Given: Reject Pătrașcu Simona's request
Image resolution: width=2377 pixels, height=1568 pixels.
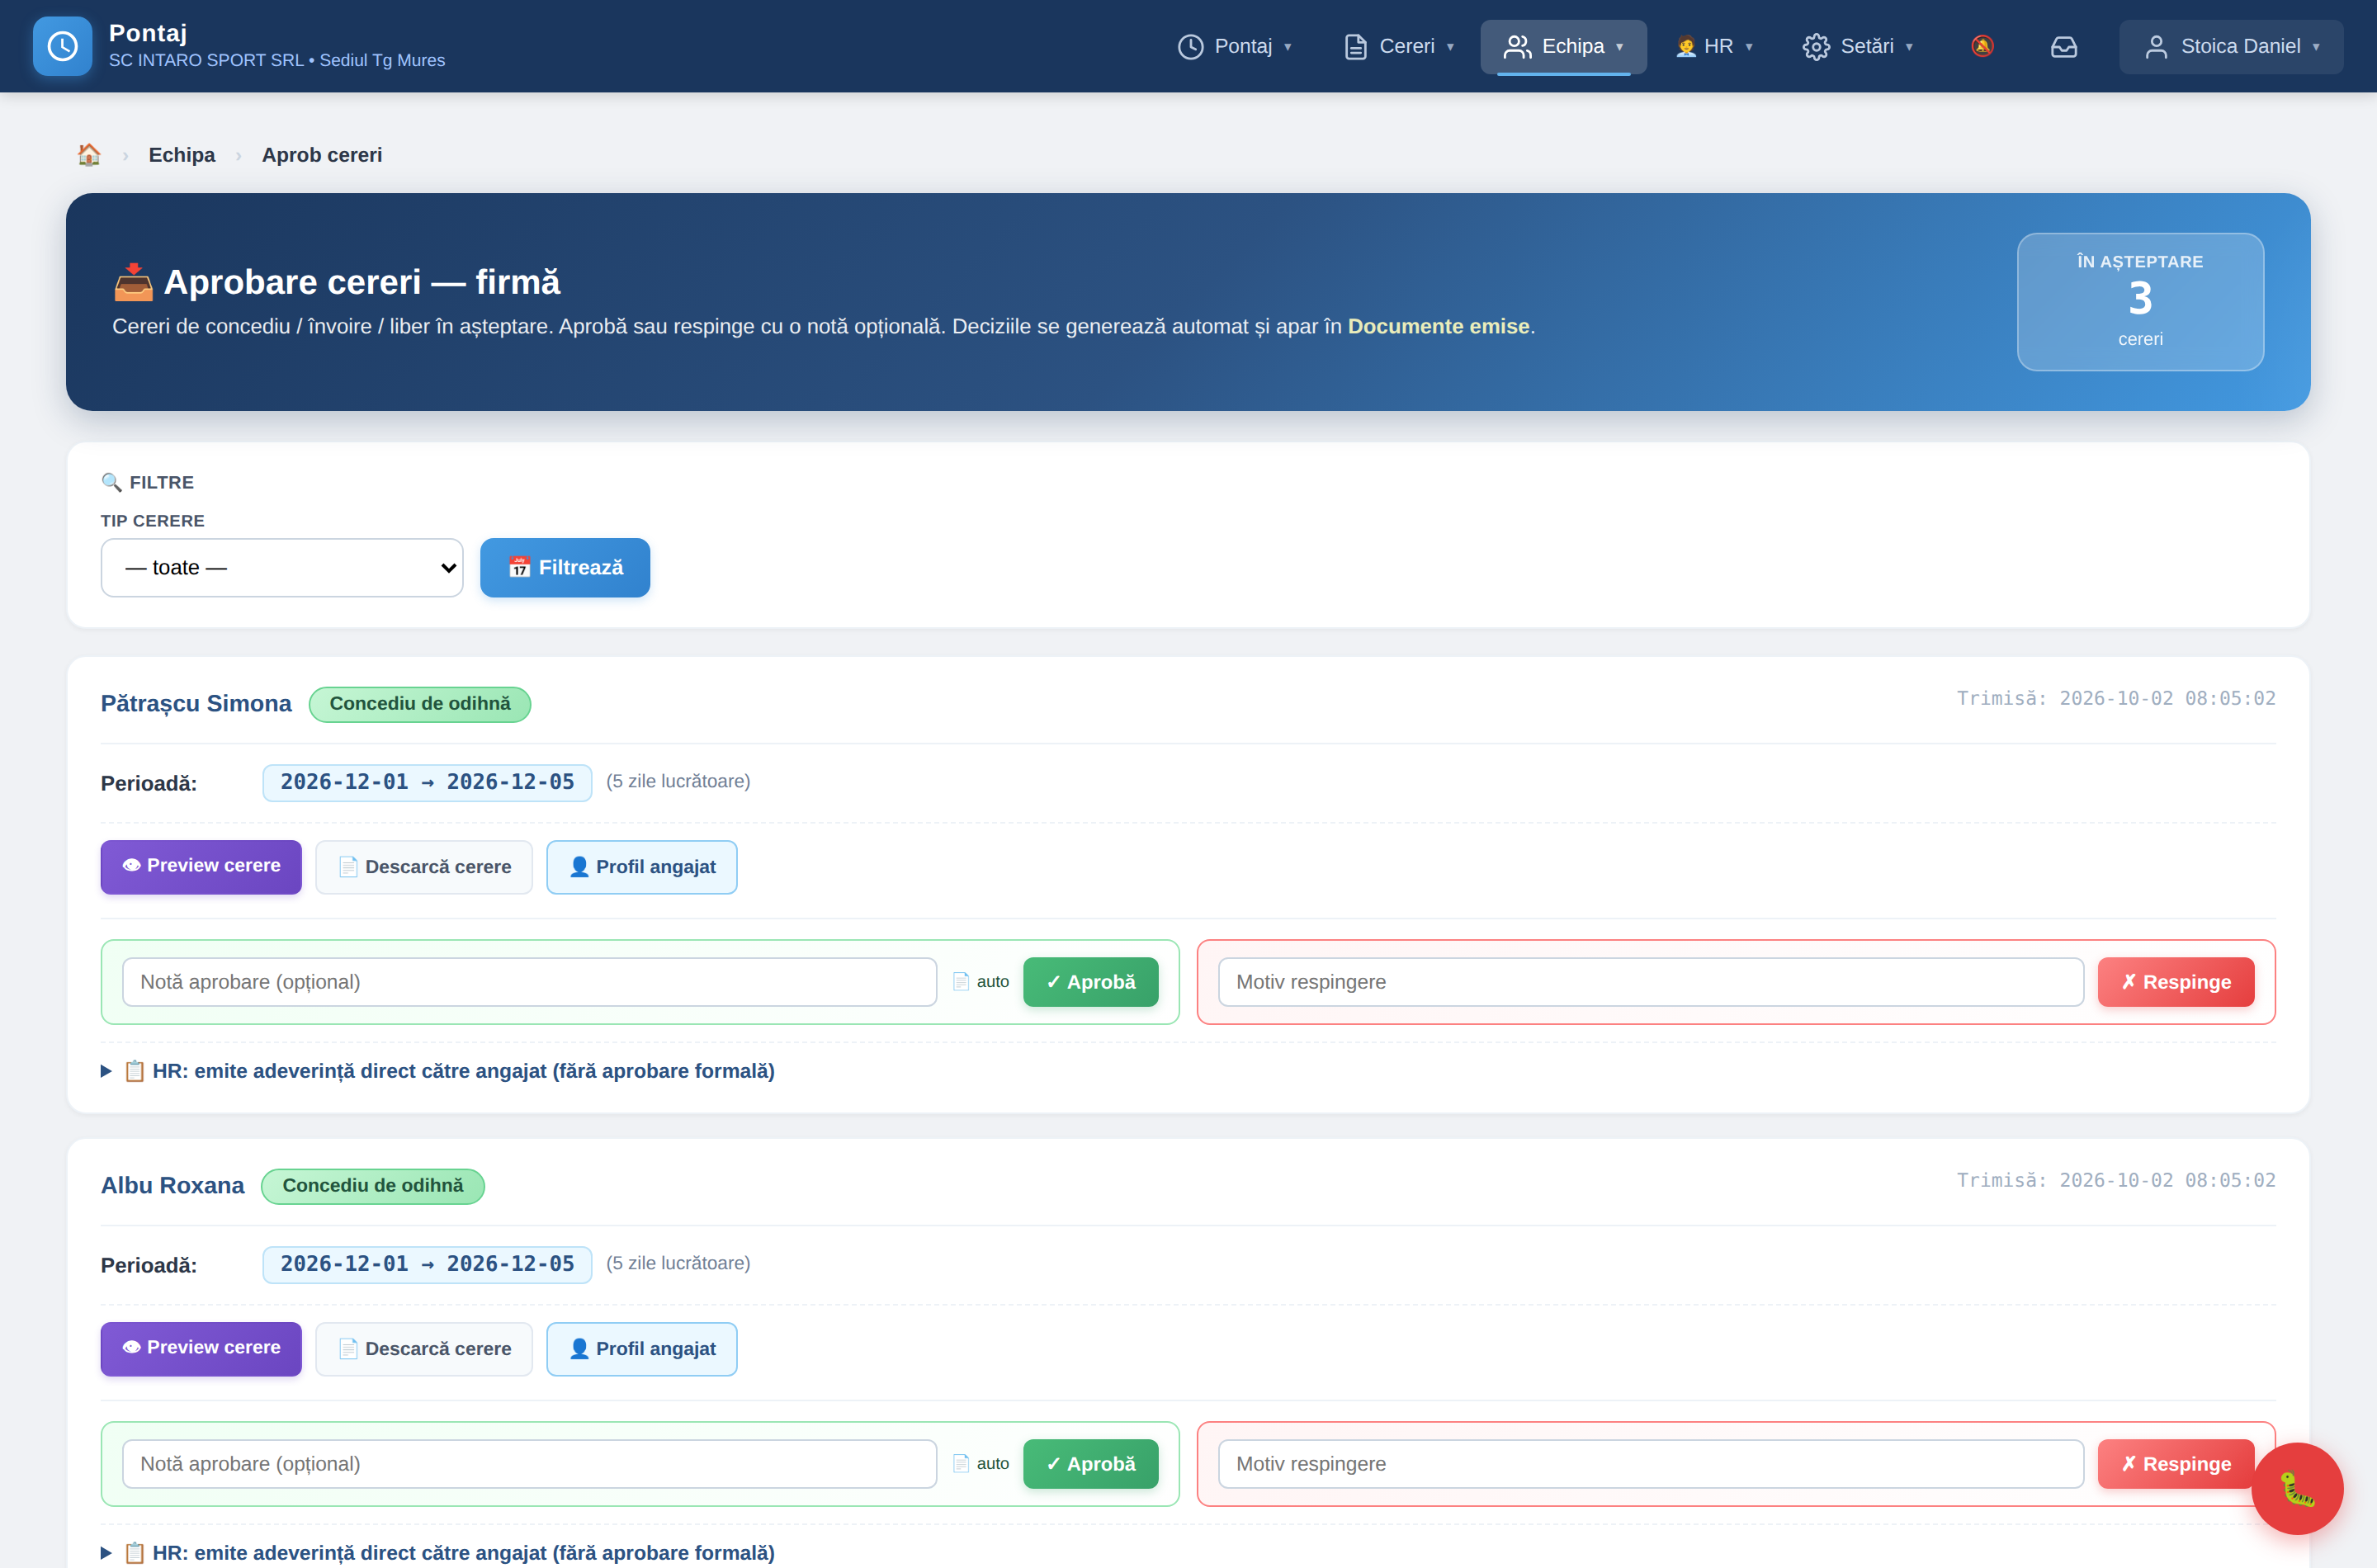Looking at the screenshot, I should [2176, 982].
